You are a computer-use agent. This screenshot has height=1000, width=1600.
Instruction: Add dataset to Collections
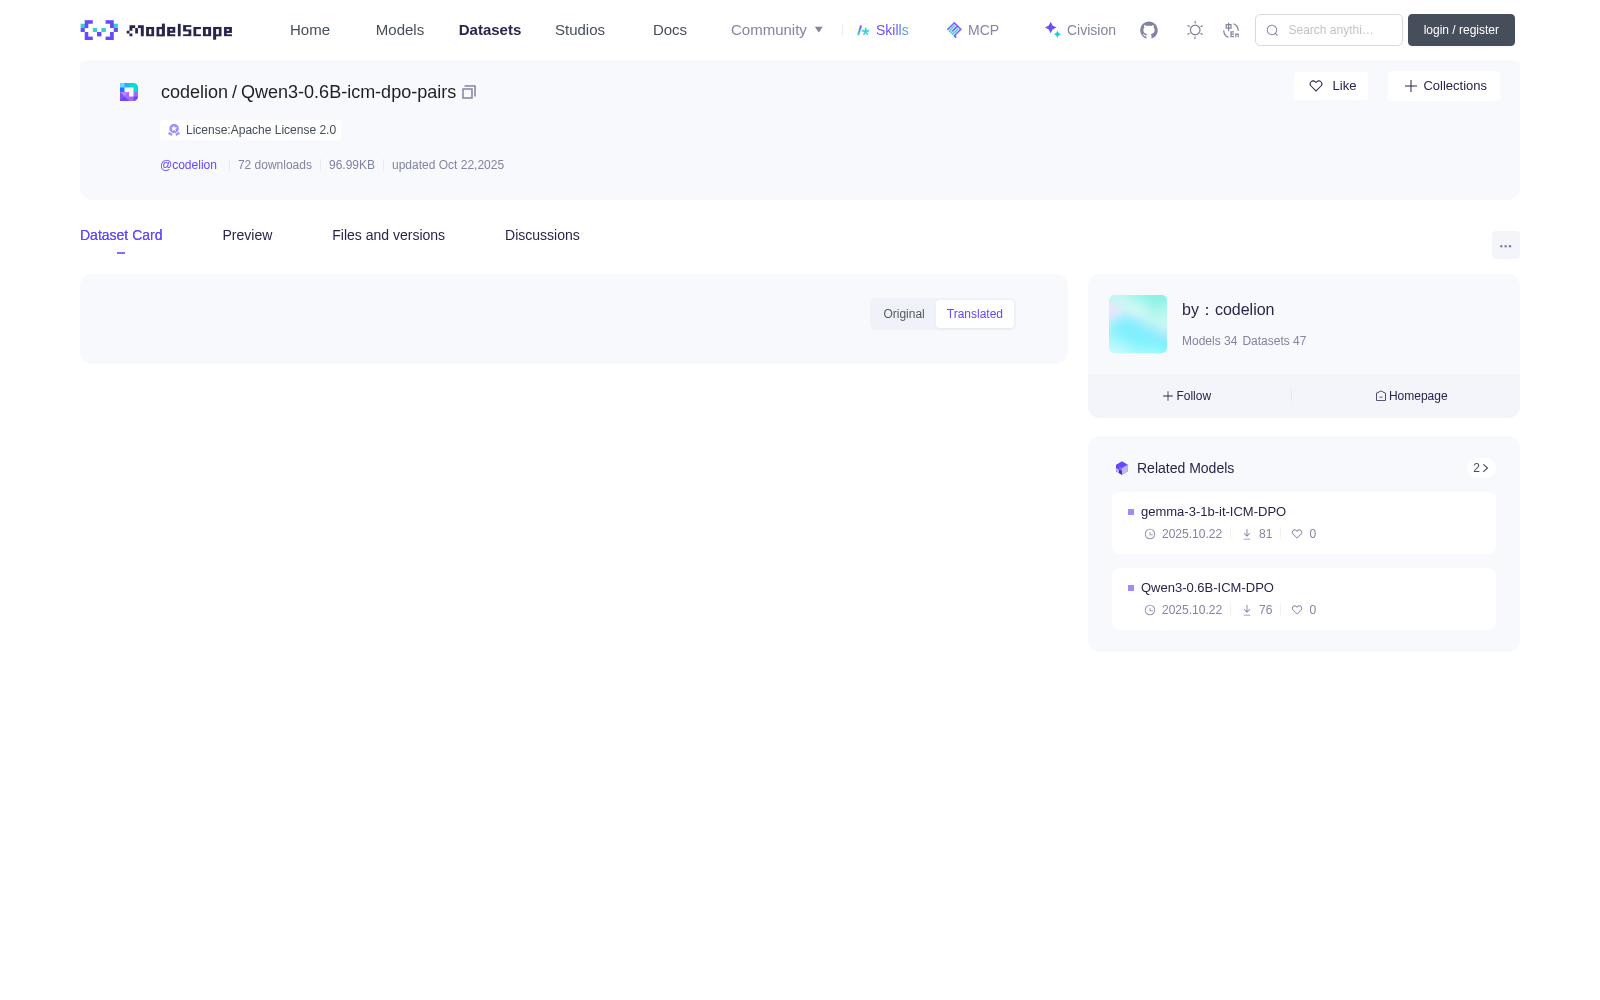point(1444,86)
